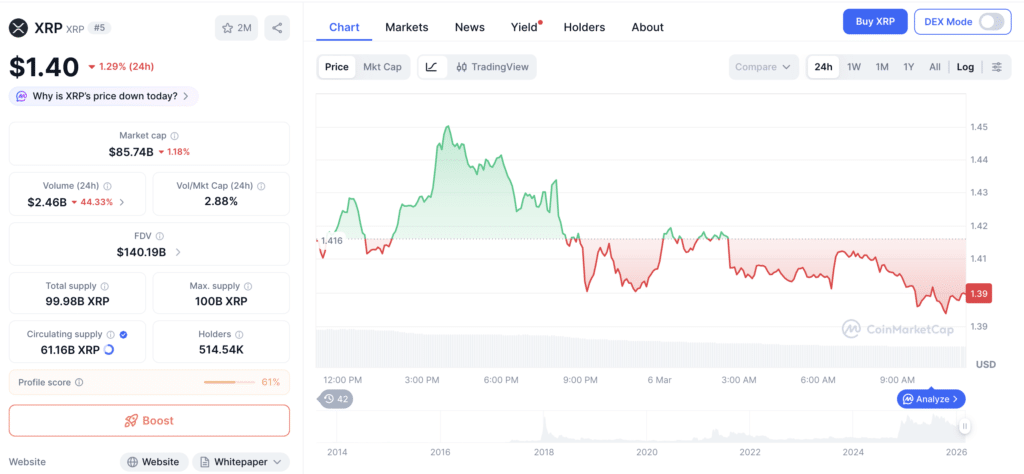Click the 99.98B XRP total supply value
Viewport: 1024px width, 474px height.
[78, 302]
